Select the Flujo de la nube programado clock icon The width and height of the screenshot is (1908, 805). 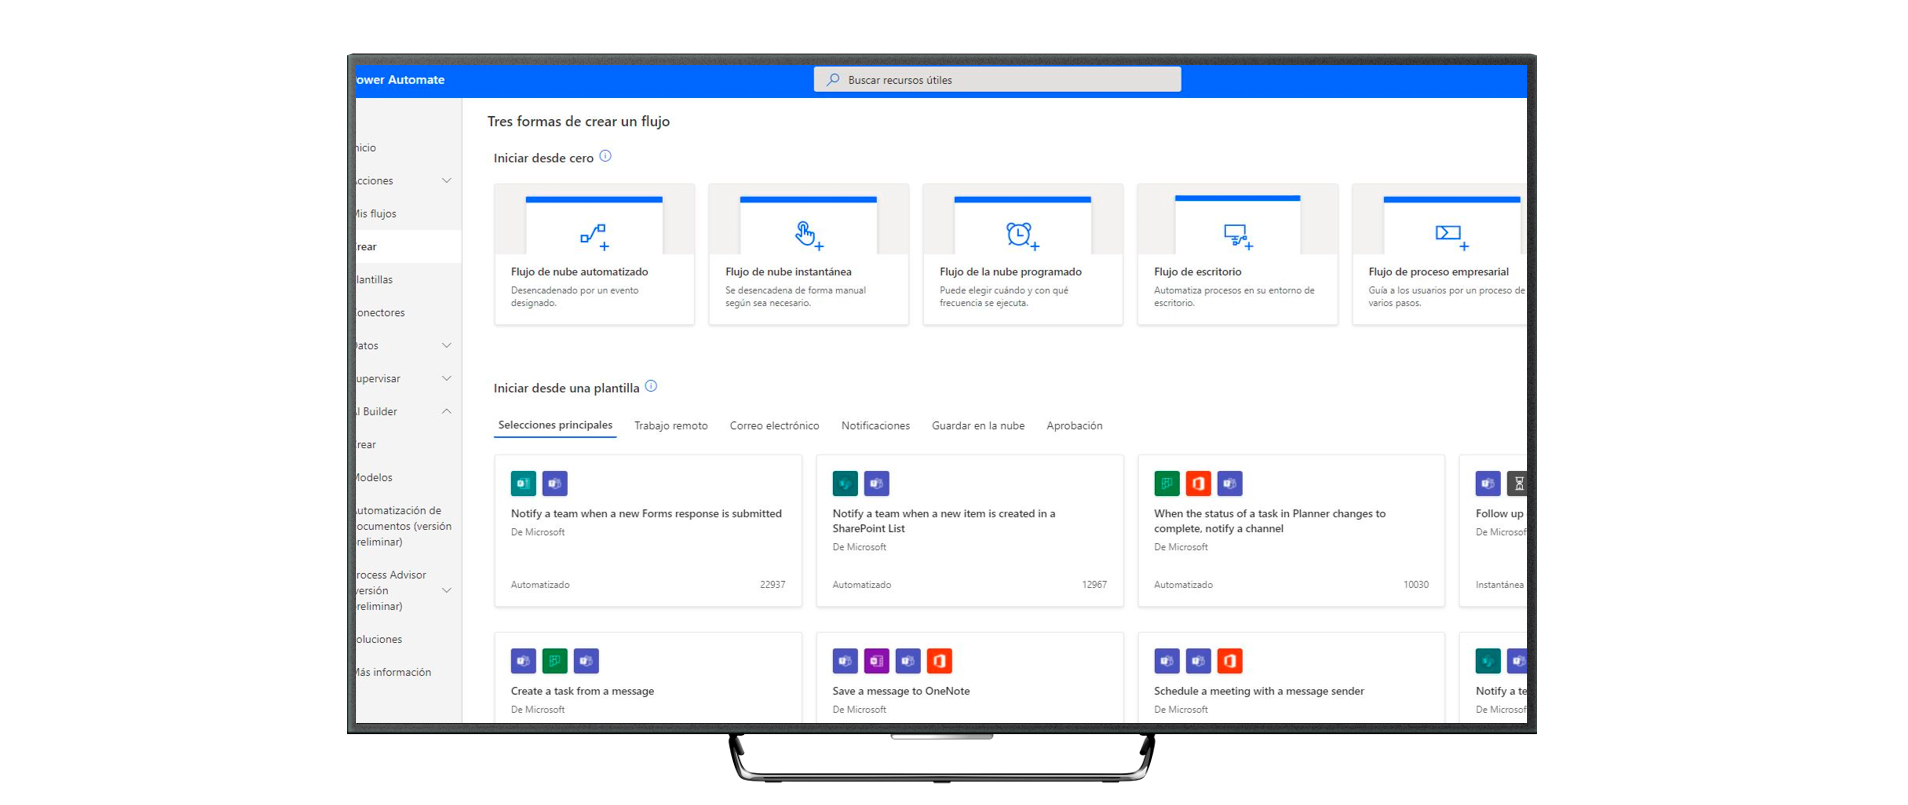click(x=1022, y=235)
